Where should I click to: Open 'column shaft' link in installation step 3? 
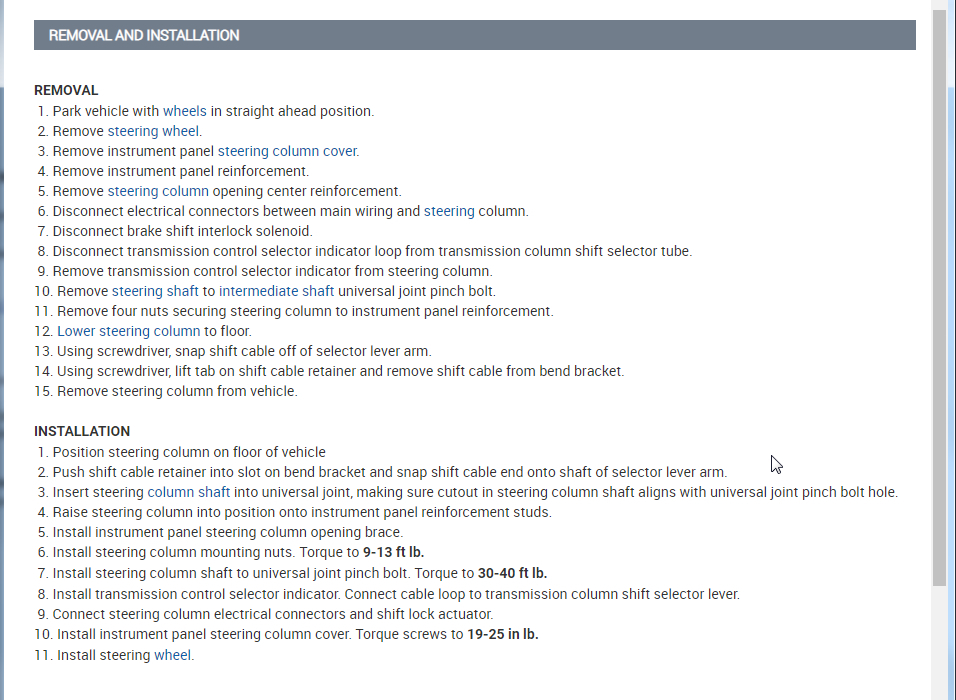[x=189, y=492]
